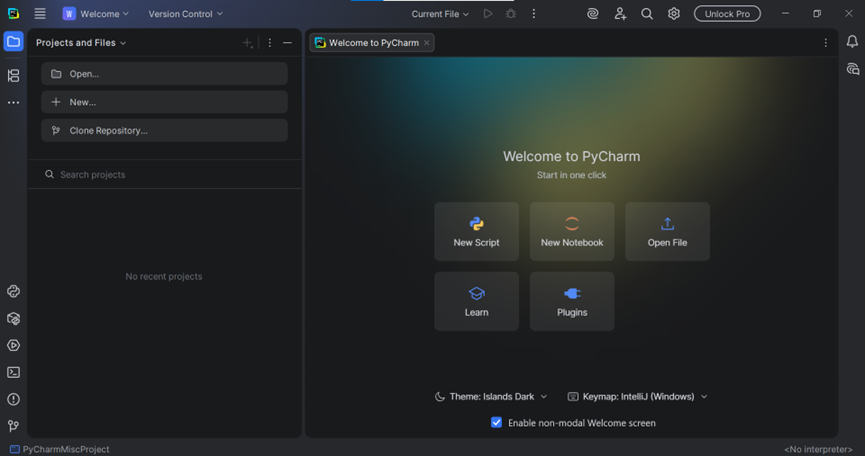Click the Open... button in projects panel
Viewport: 865px width, 456px height.
pos(164,73)
